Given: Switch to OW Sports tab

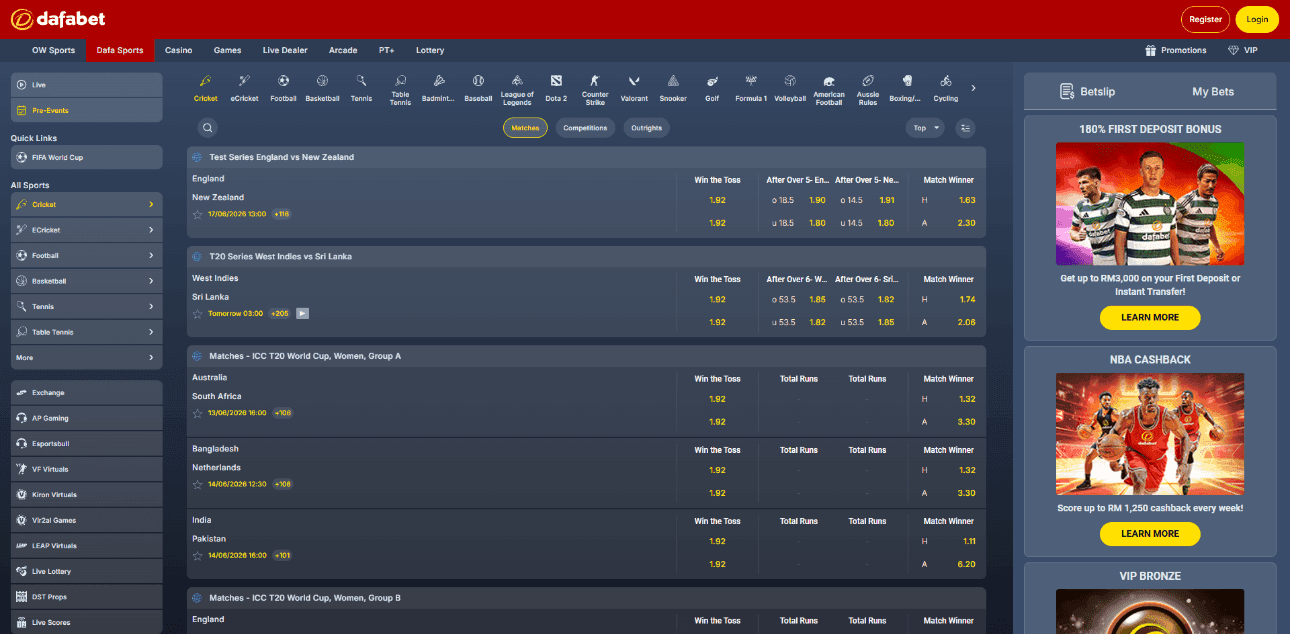Looking at the screenshot, I should coord(53,50).
